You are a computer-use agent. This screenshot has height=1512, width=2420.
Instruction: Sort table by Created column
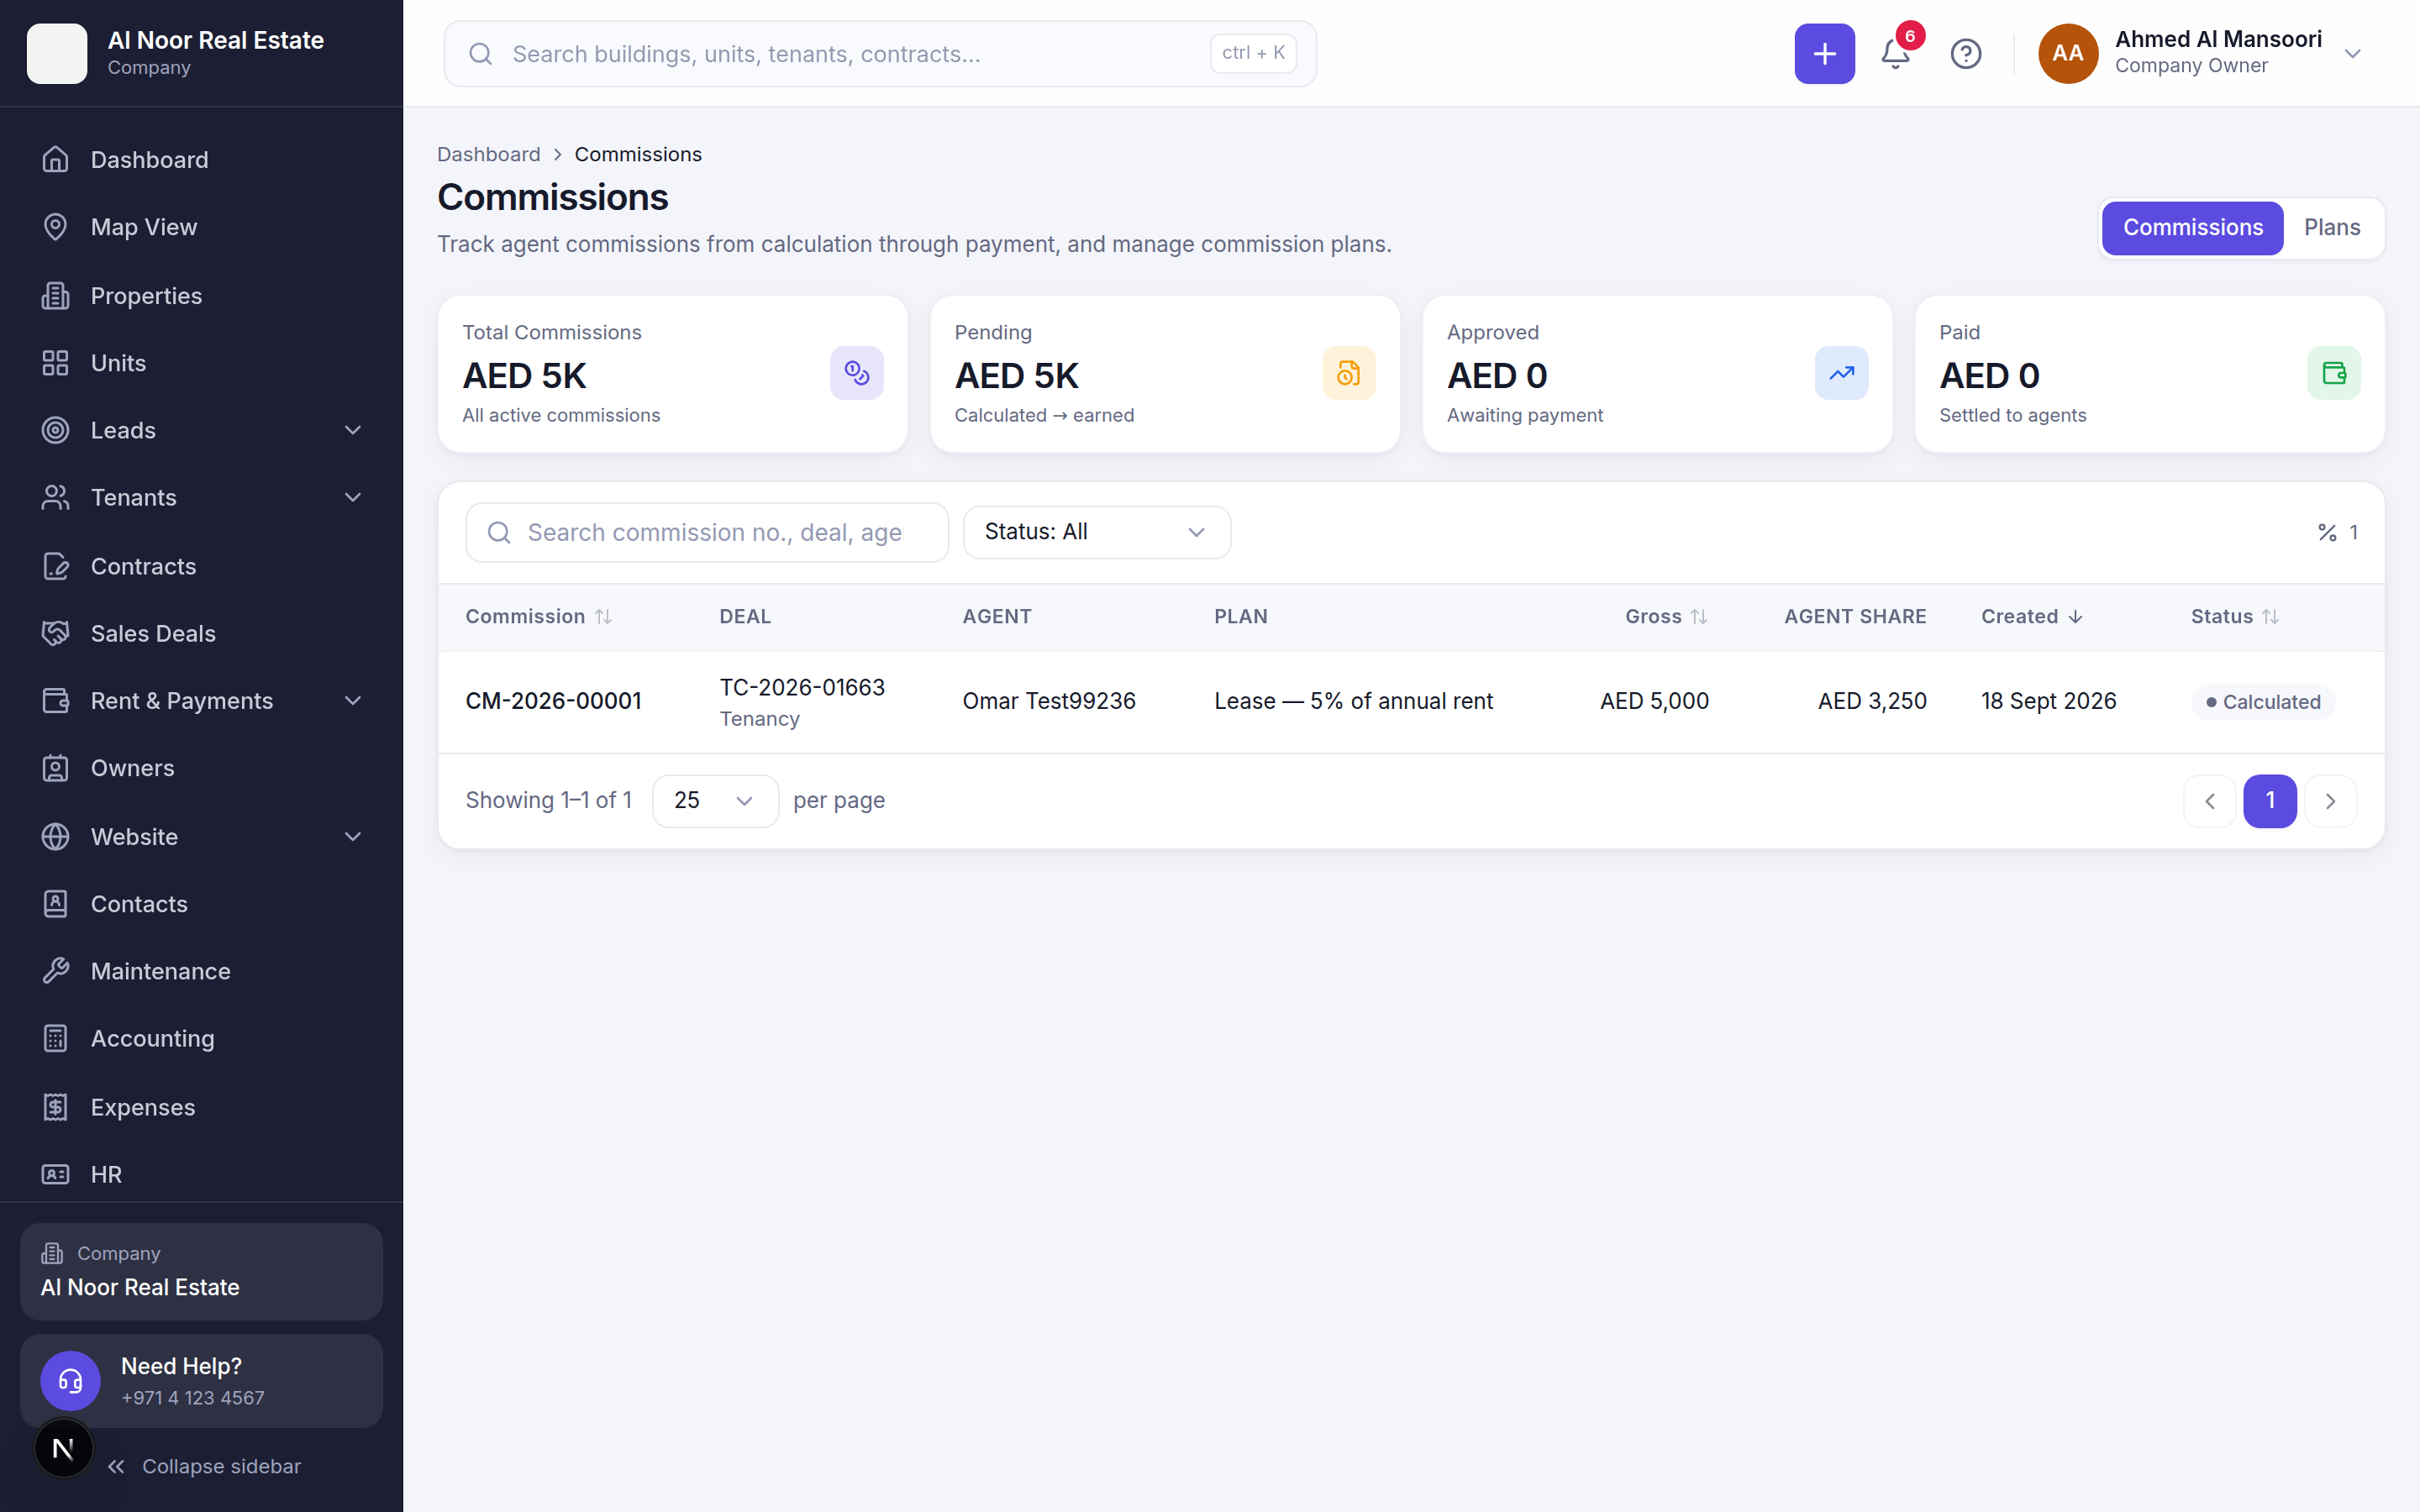(x=2031, y=616)
